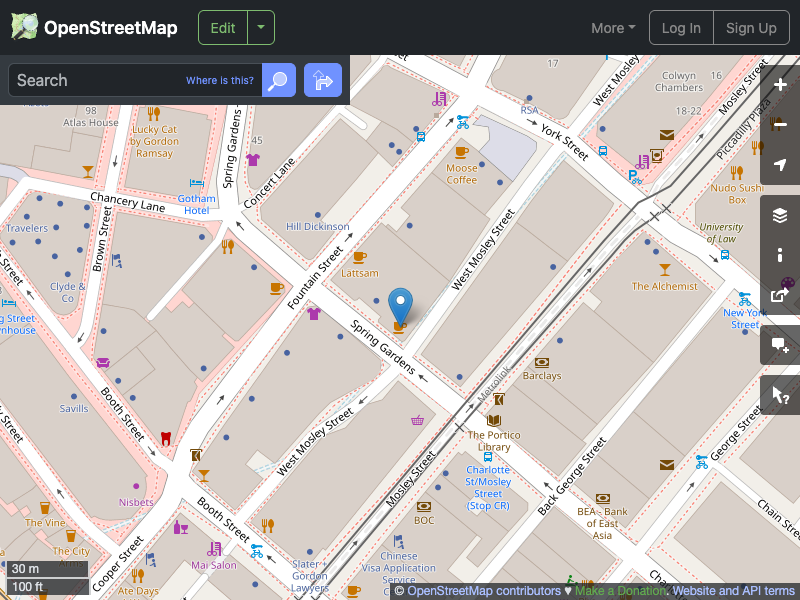
Task: Activate the query features cursor icon
Action: click(x=780, y=394)
